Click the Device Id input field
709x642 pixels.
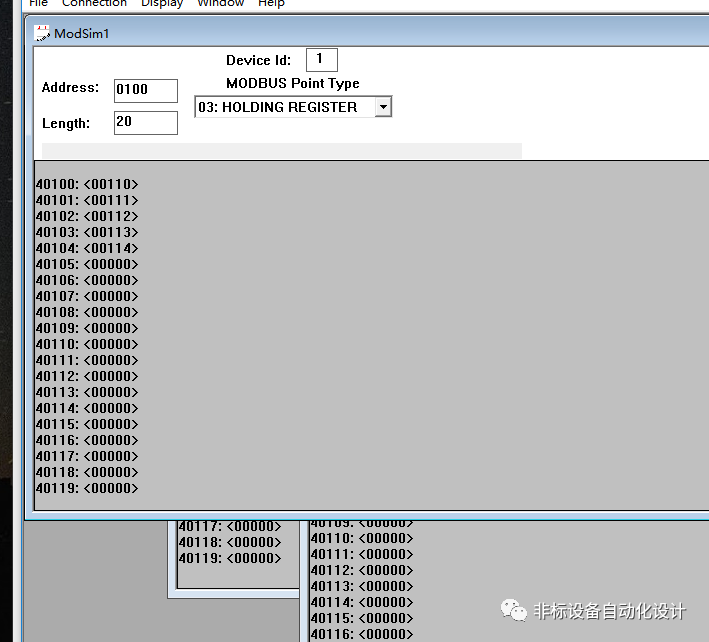coord(321,60)
